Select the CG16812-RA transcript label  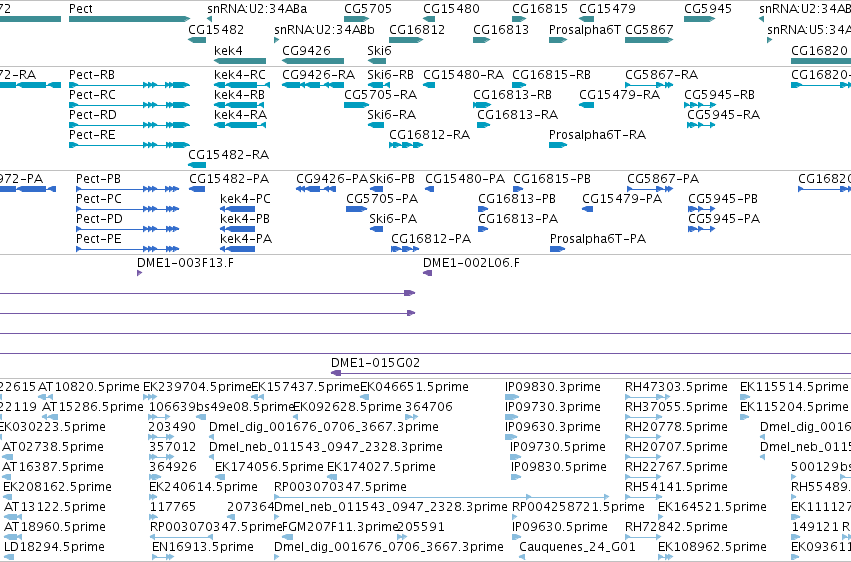click(x=429, y=135)
